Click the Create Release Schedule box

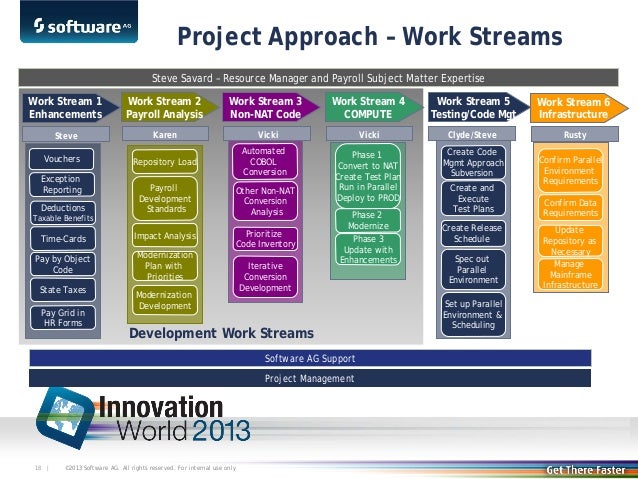[473, 234]
